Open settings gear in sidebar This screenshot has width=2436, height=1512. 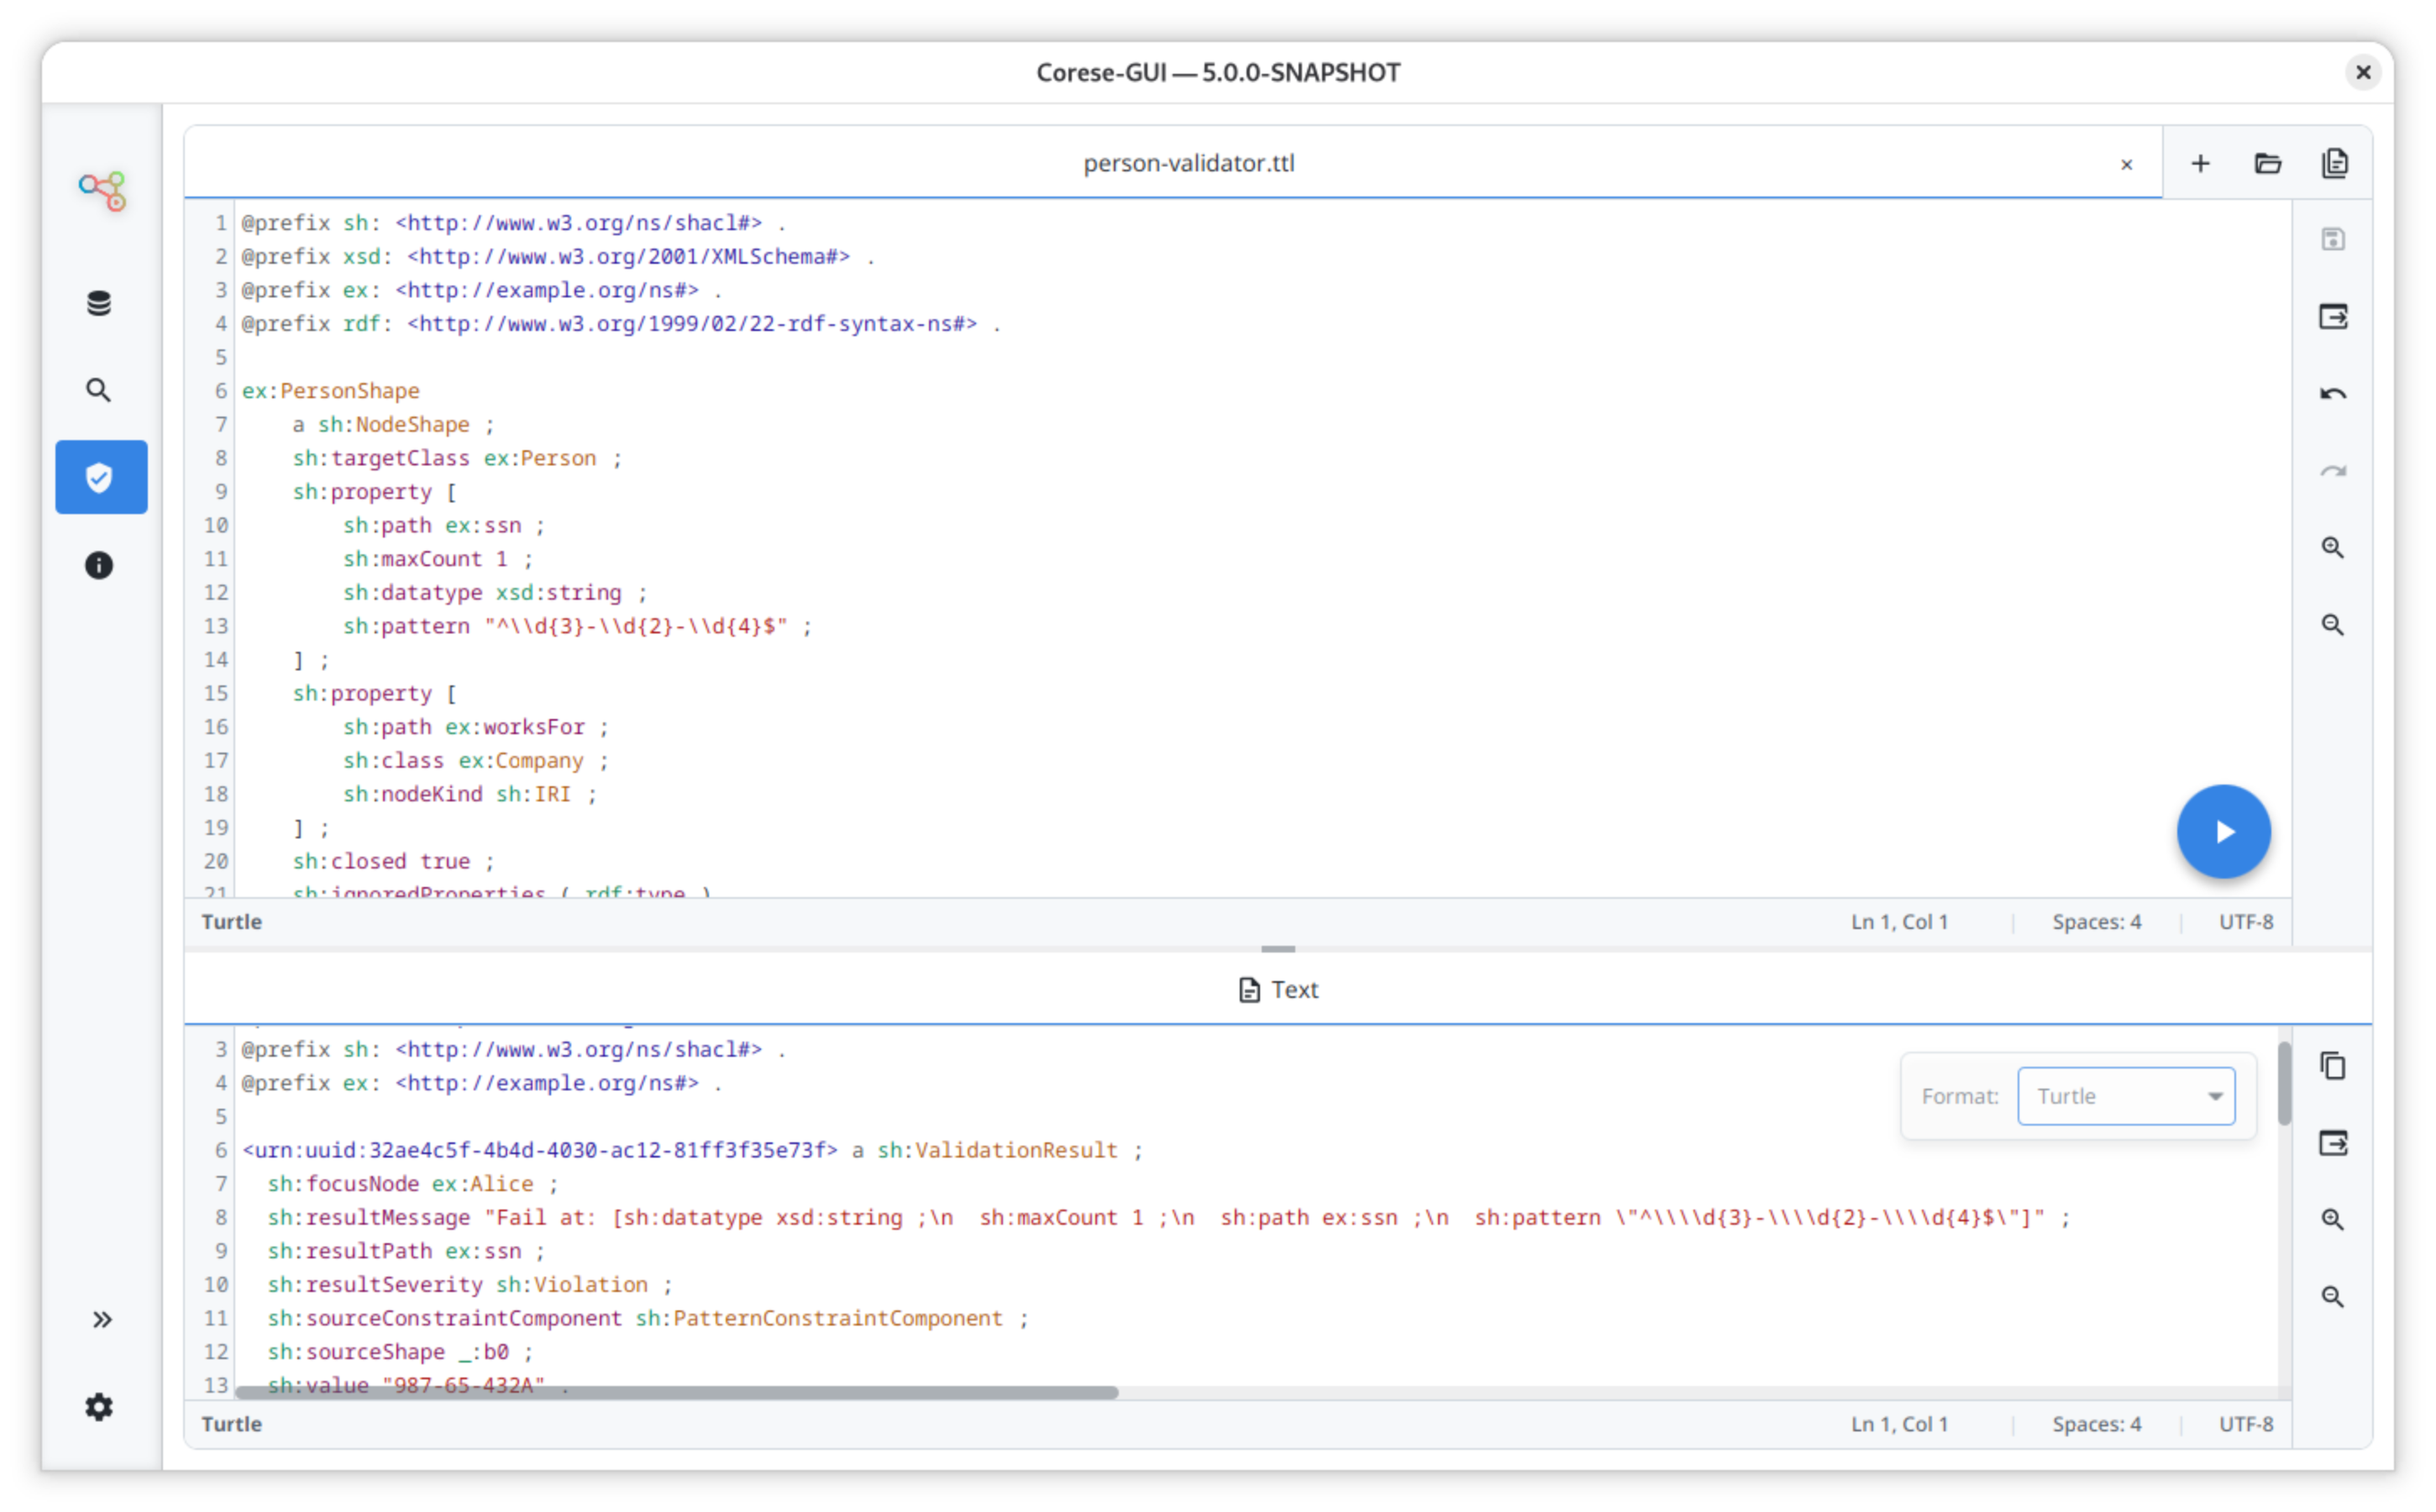99,1407
